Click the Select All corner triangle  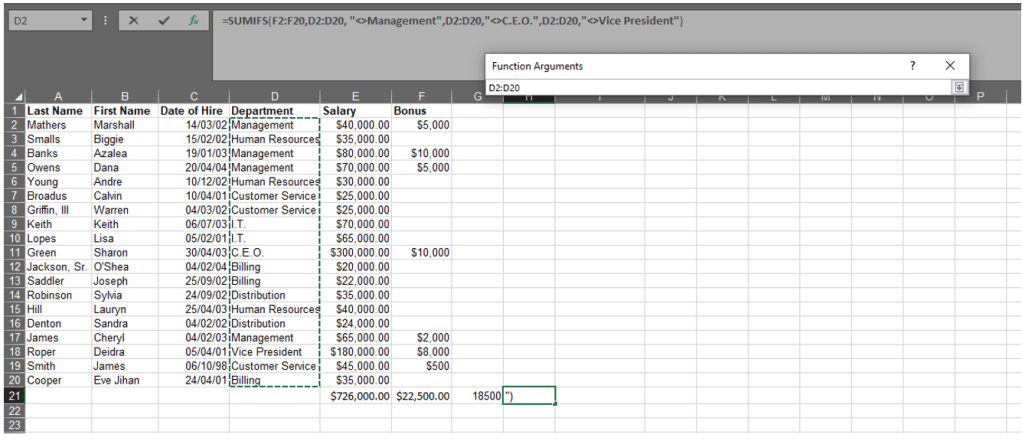[13, 97]
